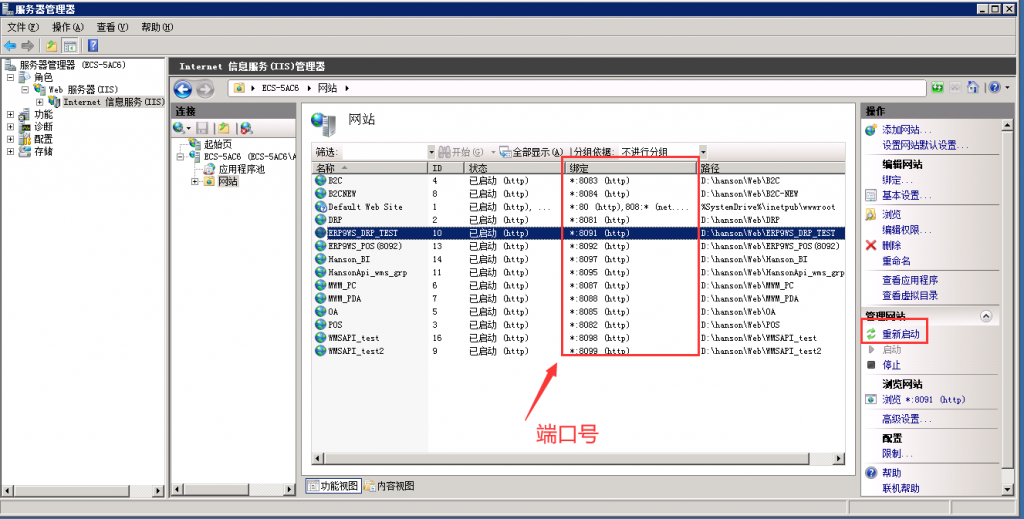Select the Default Web Site row
Image resolution: width=1024 pixels, height=519 pixels.
pos(579,207)
